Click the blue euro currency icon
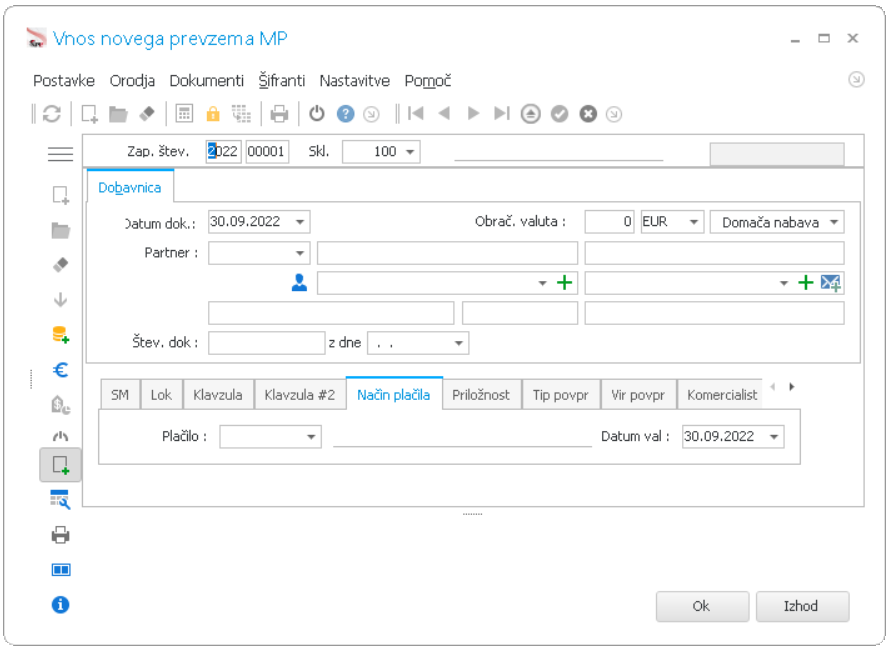Viewport: 889px width, 648px height. click(x=61, y=370)
